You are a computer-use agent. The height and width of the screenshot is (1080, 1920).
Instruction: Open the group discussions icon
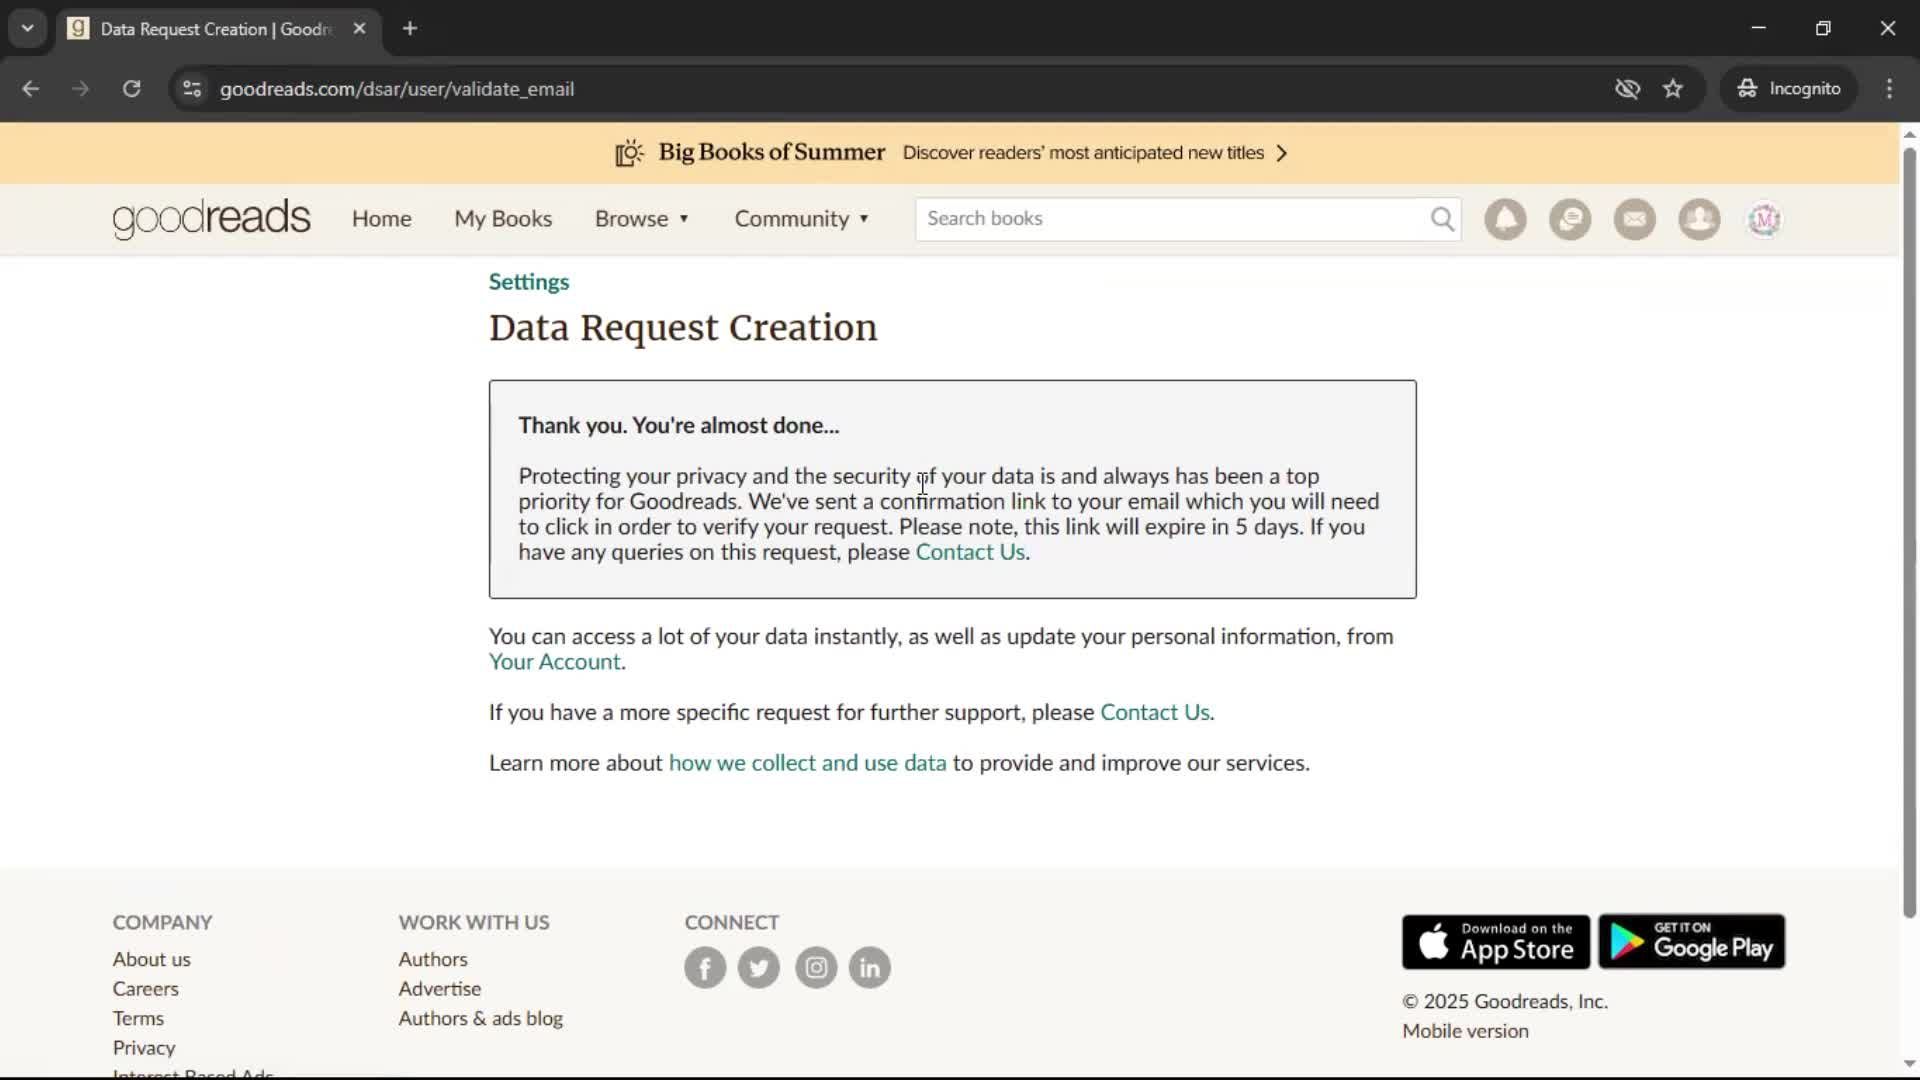click(1570, 219)
